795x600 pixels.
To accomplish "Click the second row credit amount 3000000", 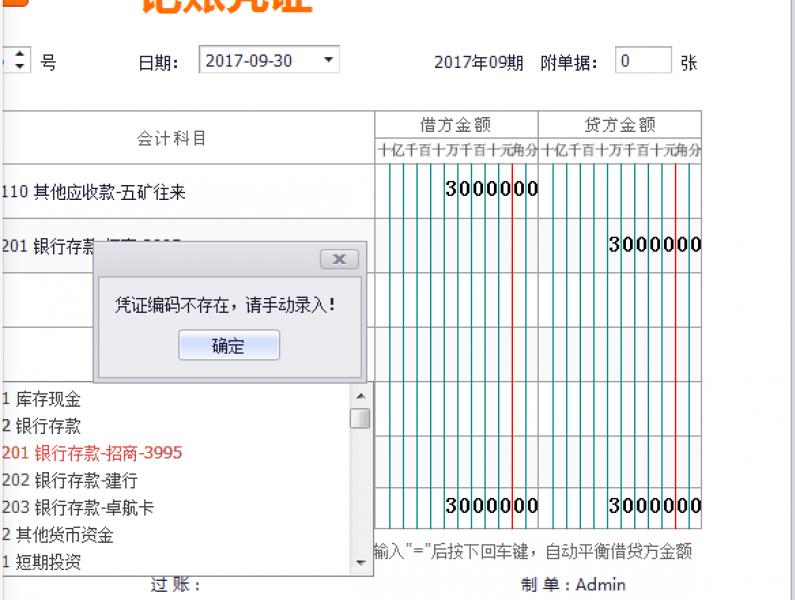I will [x=654, y=245].
